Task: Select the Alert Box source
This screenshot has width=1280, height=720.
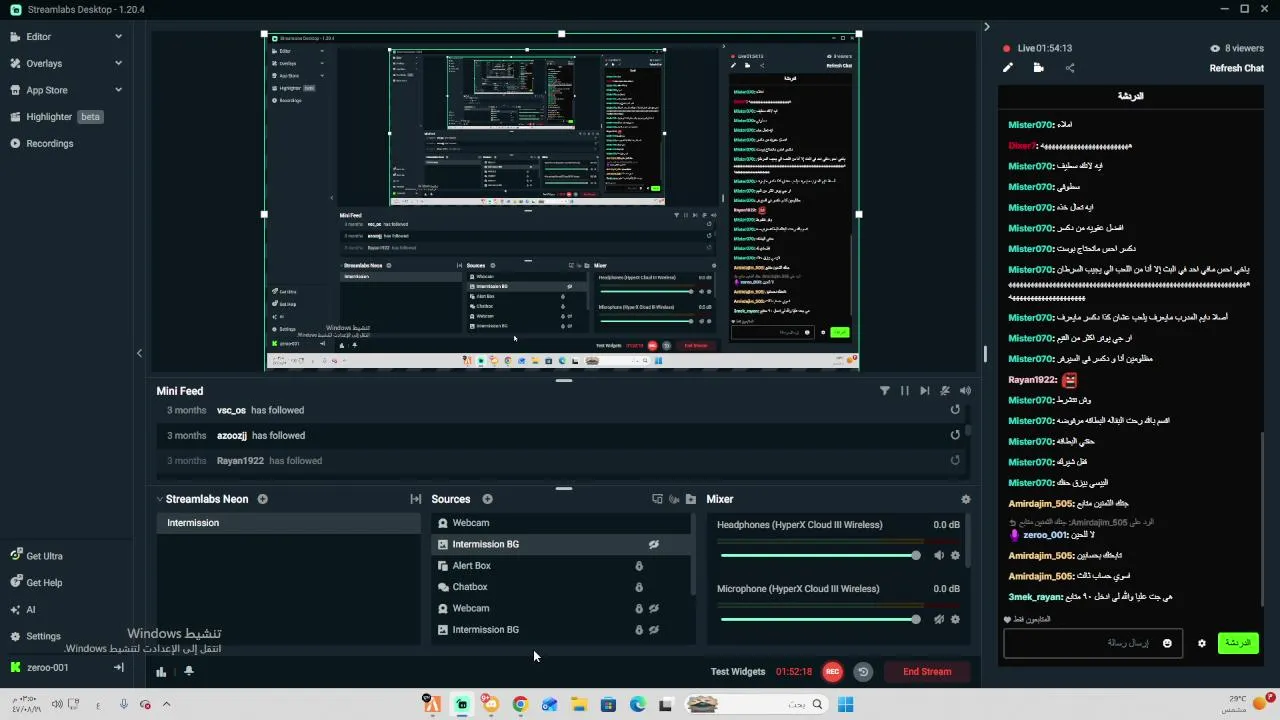Action: click(x=561, y=566)
